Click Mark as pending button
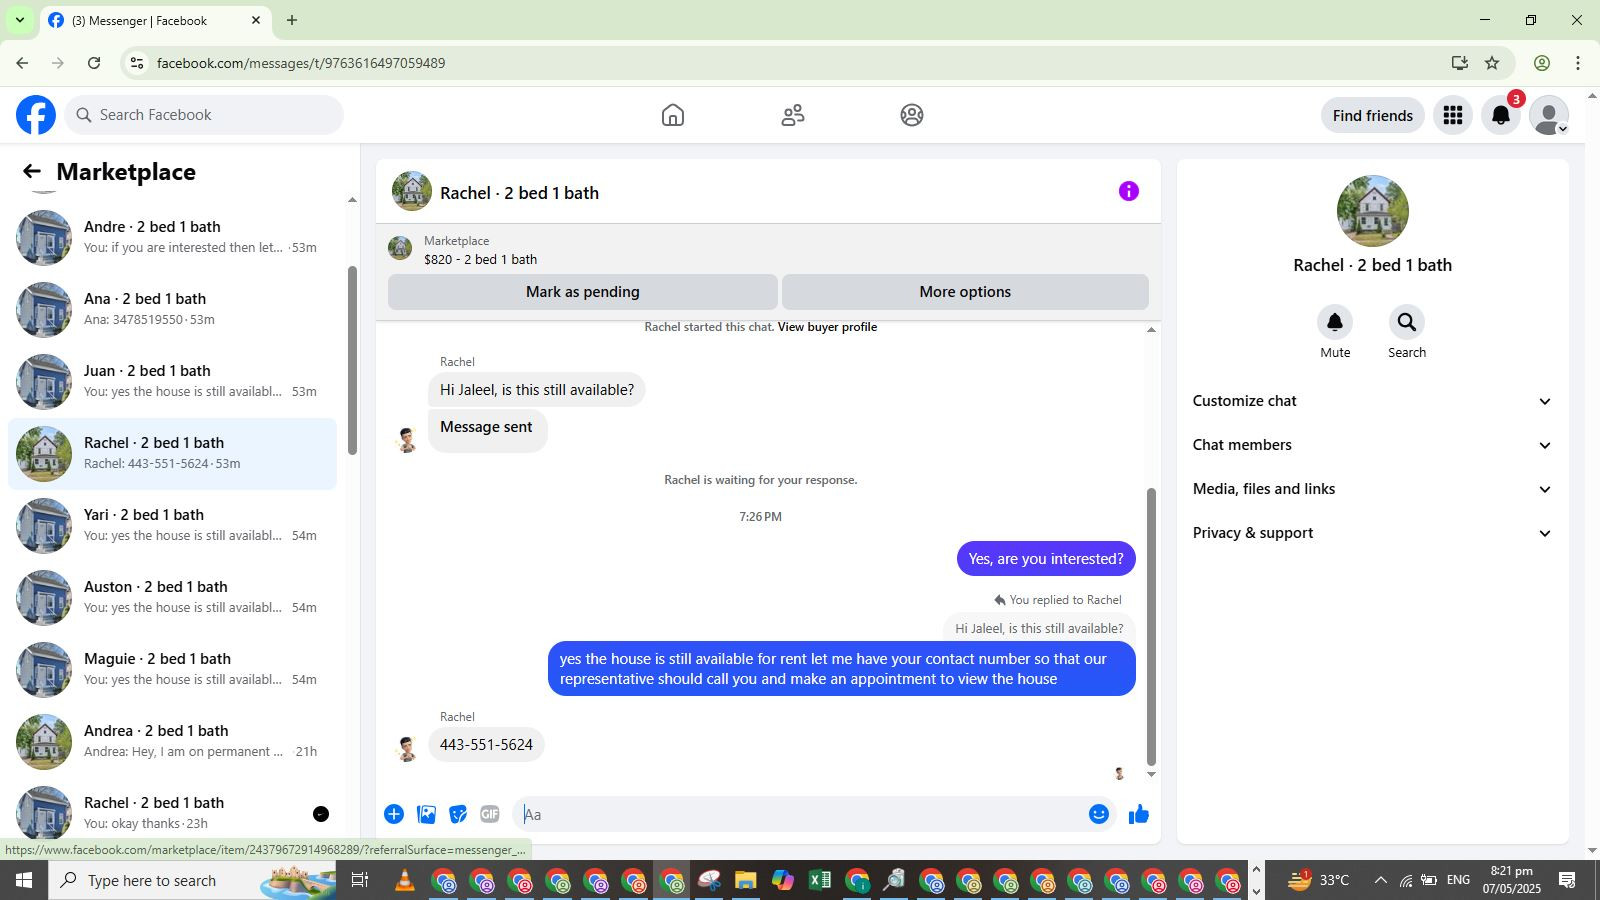Image resolution: width=1600 pixels, height=900 pixels. click(x=583, y=292)
